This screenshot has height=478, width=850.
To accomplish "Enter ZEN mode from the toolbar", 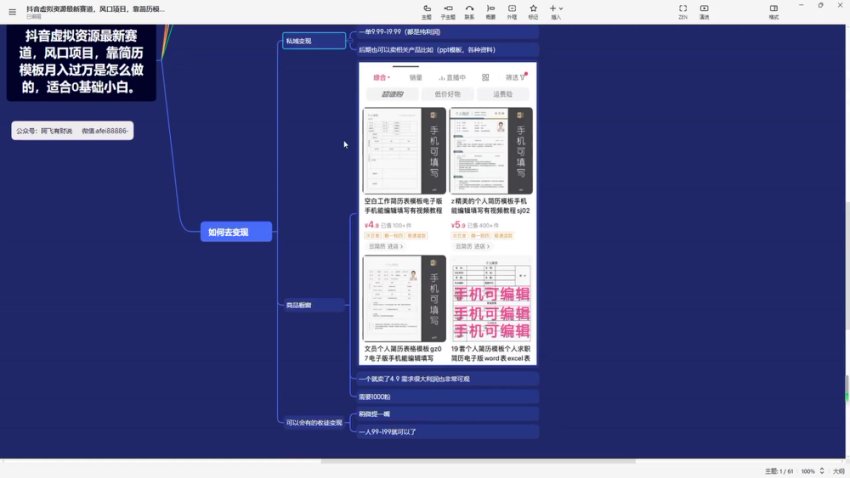I will (x=683, y=10).
